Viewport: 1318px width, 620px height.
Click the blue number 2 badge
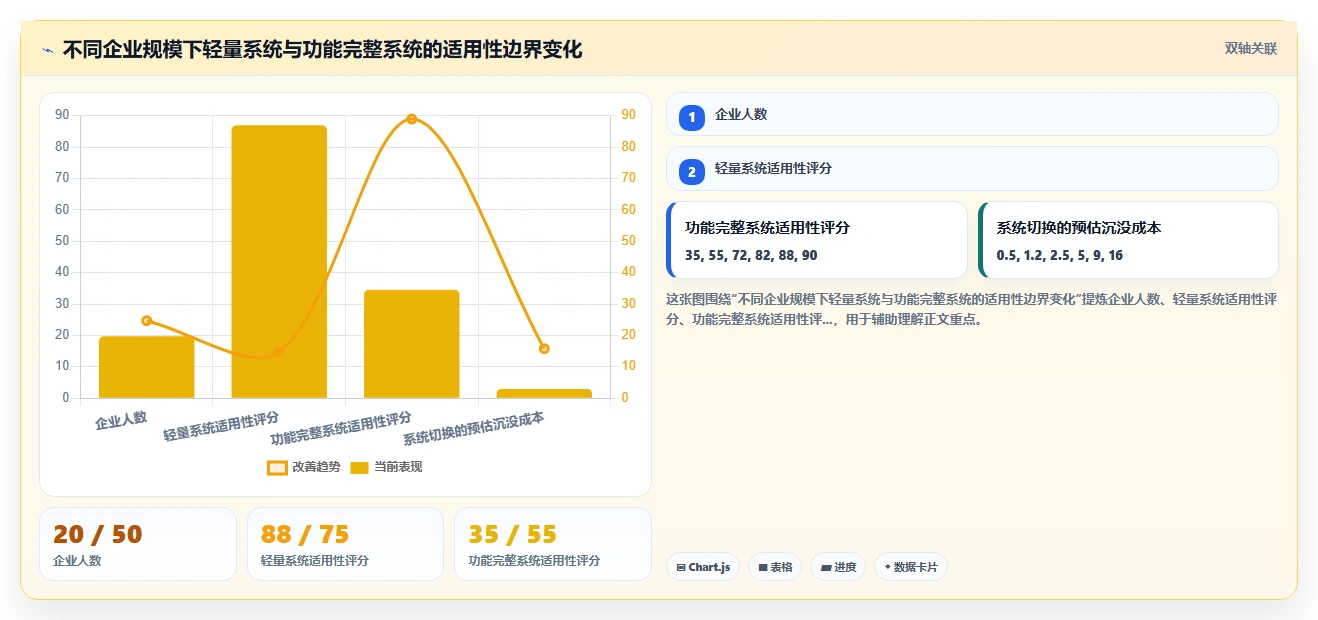pyautogui.click(x=691, y=172)
